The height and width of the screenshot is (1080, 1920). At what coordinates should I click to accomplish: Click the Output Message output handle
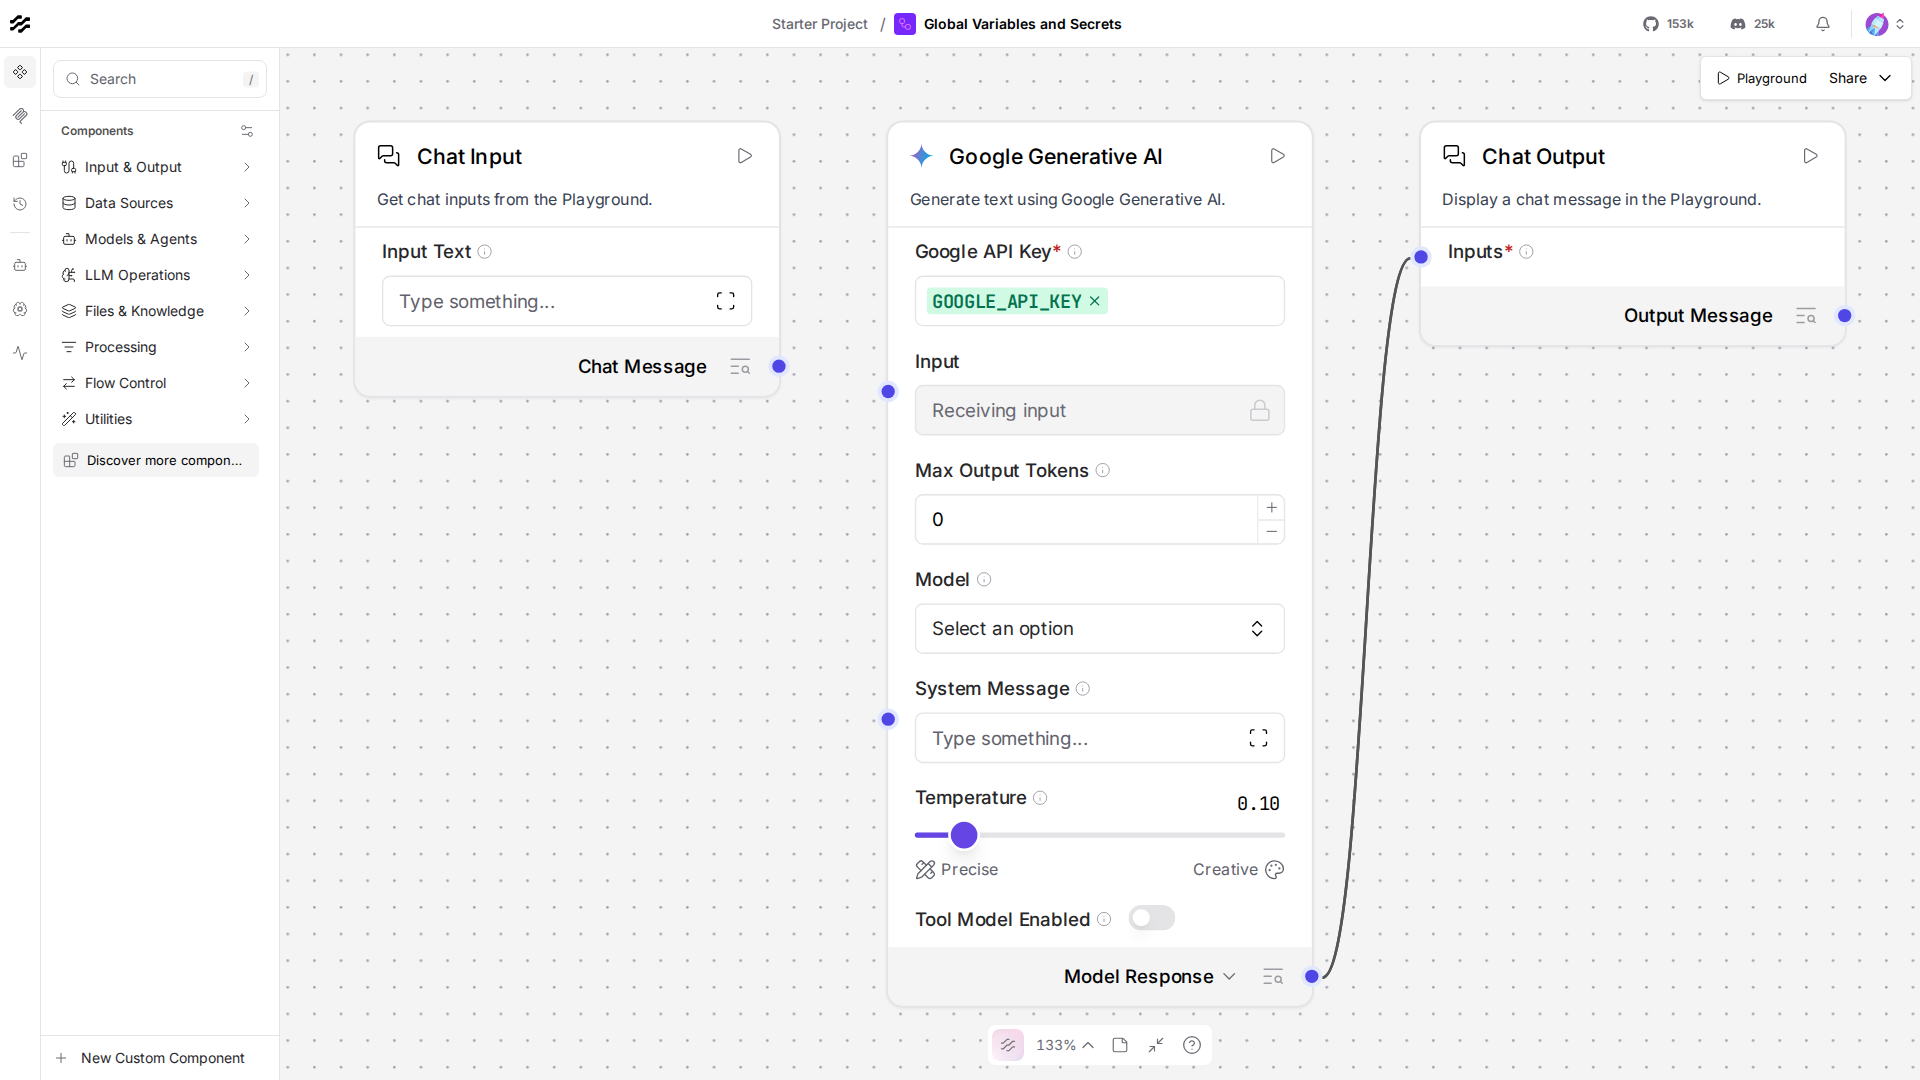(x=1845, y=316)
